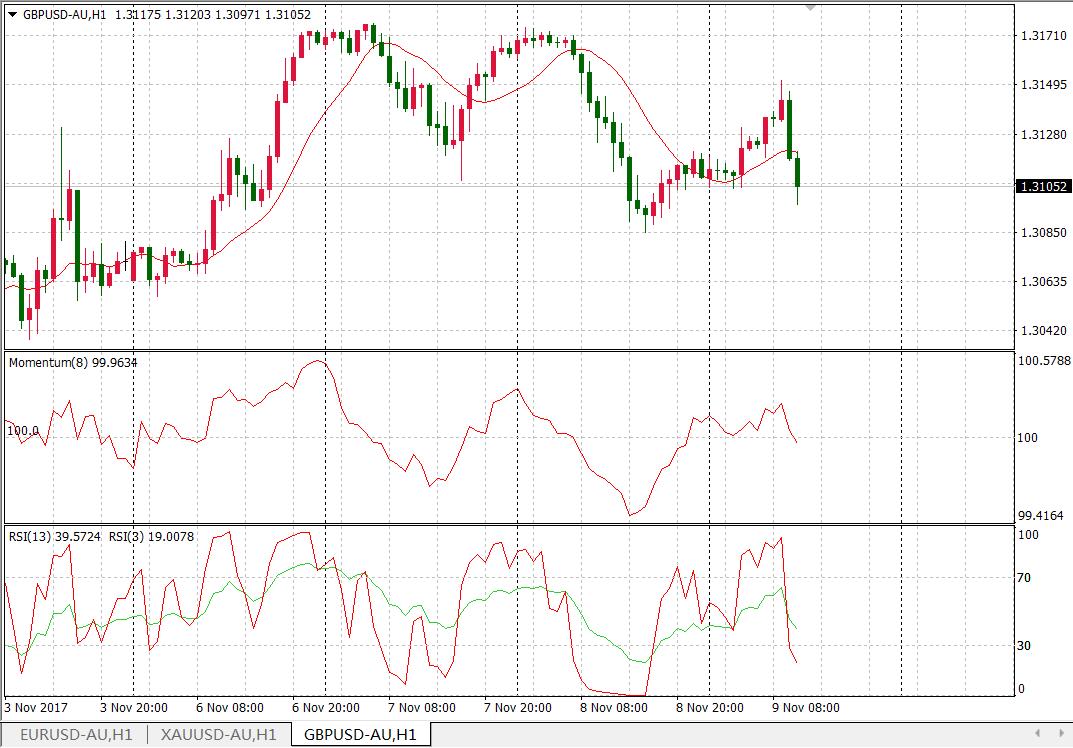Click the chart shift marker triangle at top
Image resolution: width=1073 pixels, height=748 pixels.
click(x=811, y=8)
